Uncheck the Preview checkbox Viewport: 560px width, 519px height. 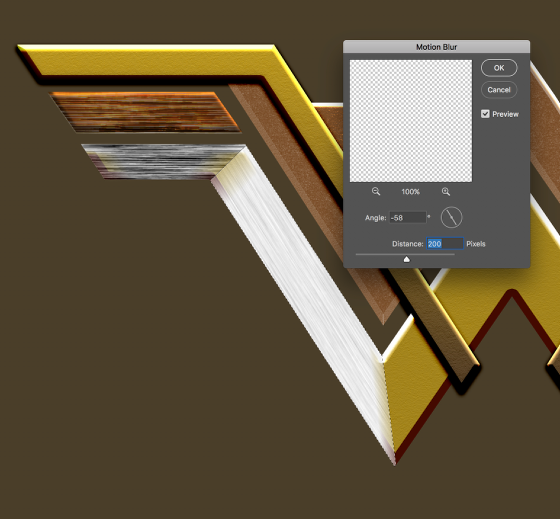point(485,114)
